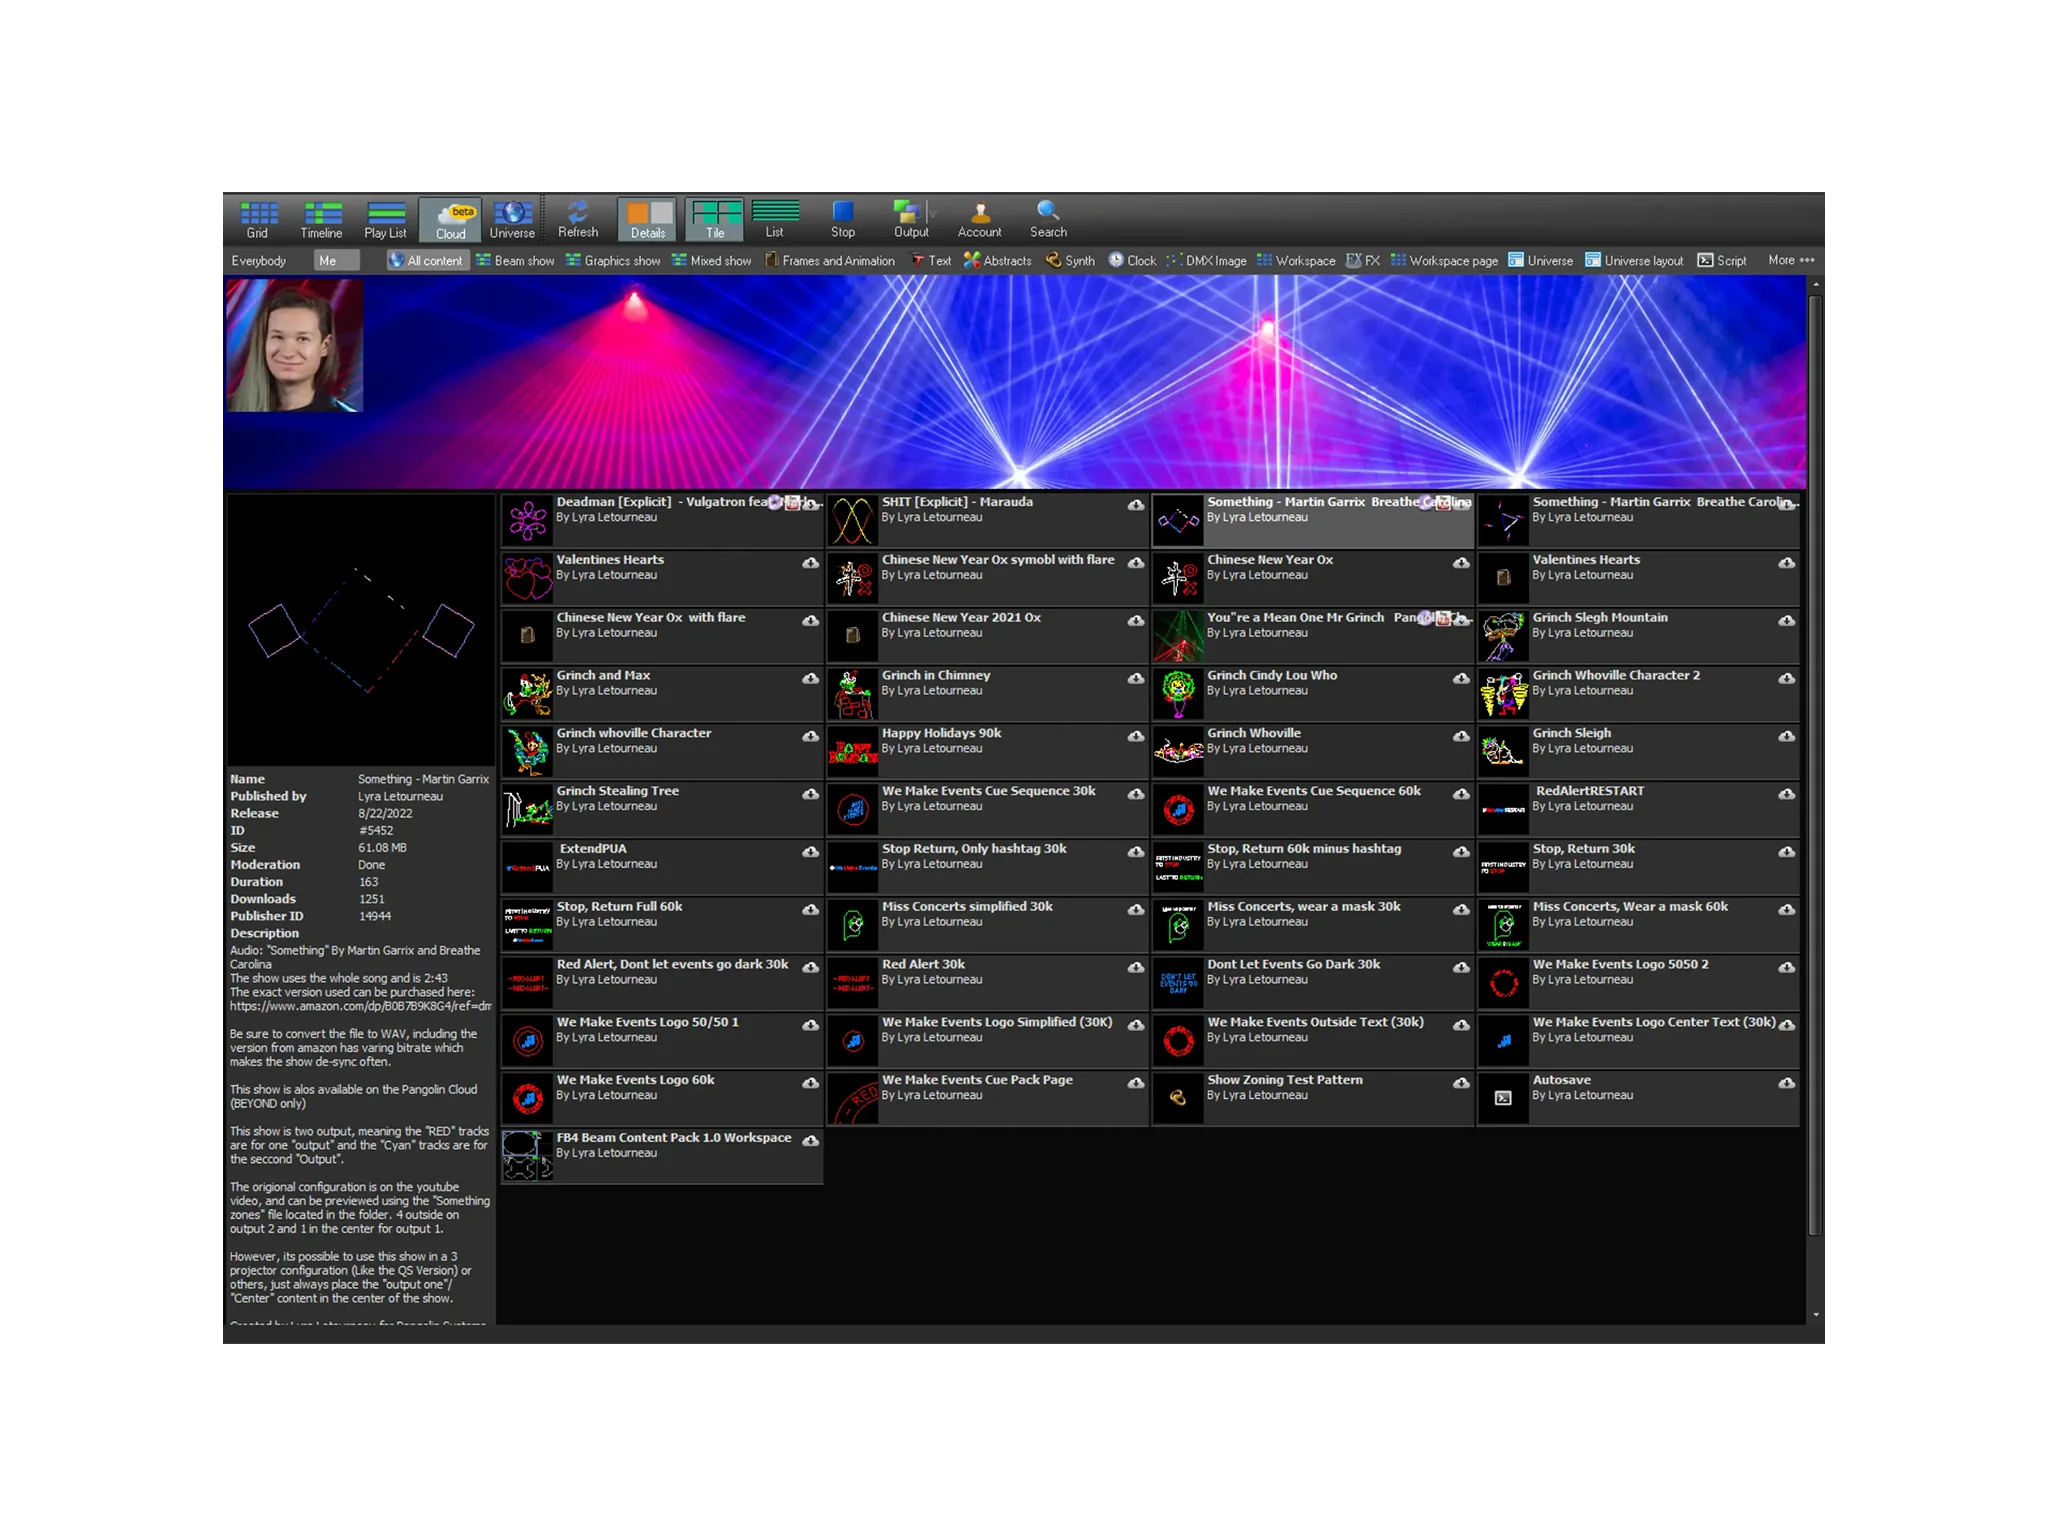Download Valentines Hearts via cloud icon

[810, 563]
